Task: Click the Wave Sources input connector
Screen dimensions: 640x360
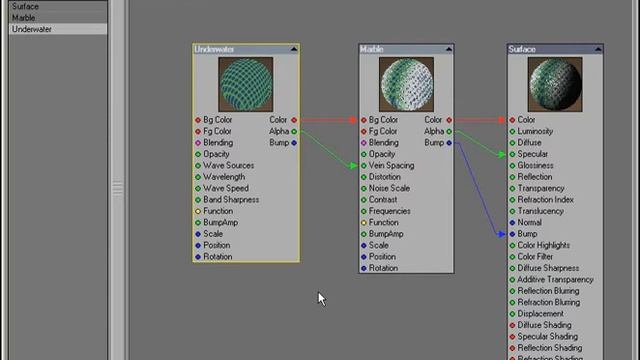Action: coord(198,166)
